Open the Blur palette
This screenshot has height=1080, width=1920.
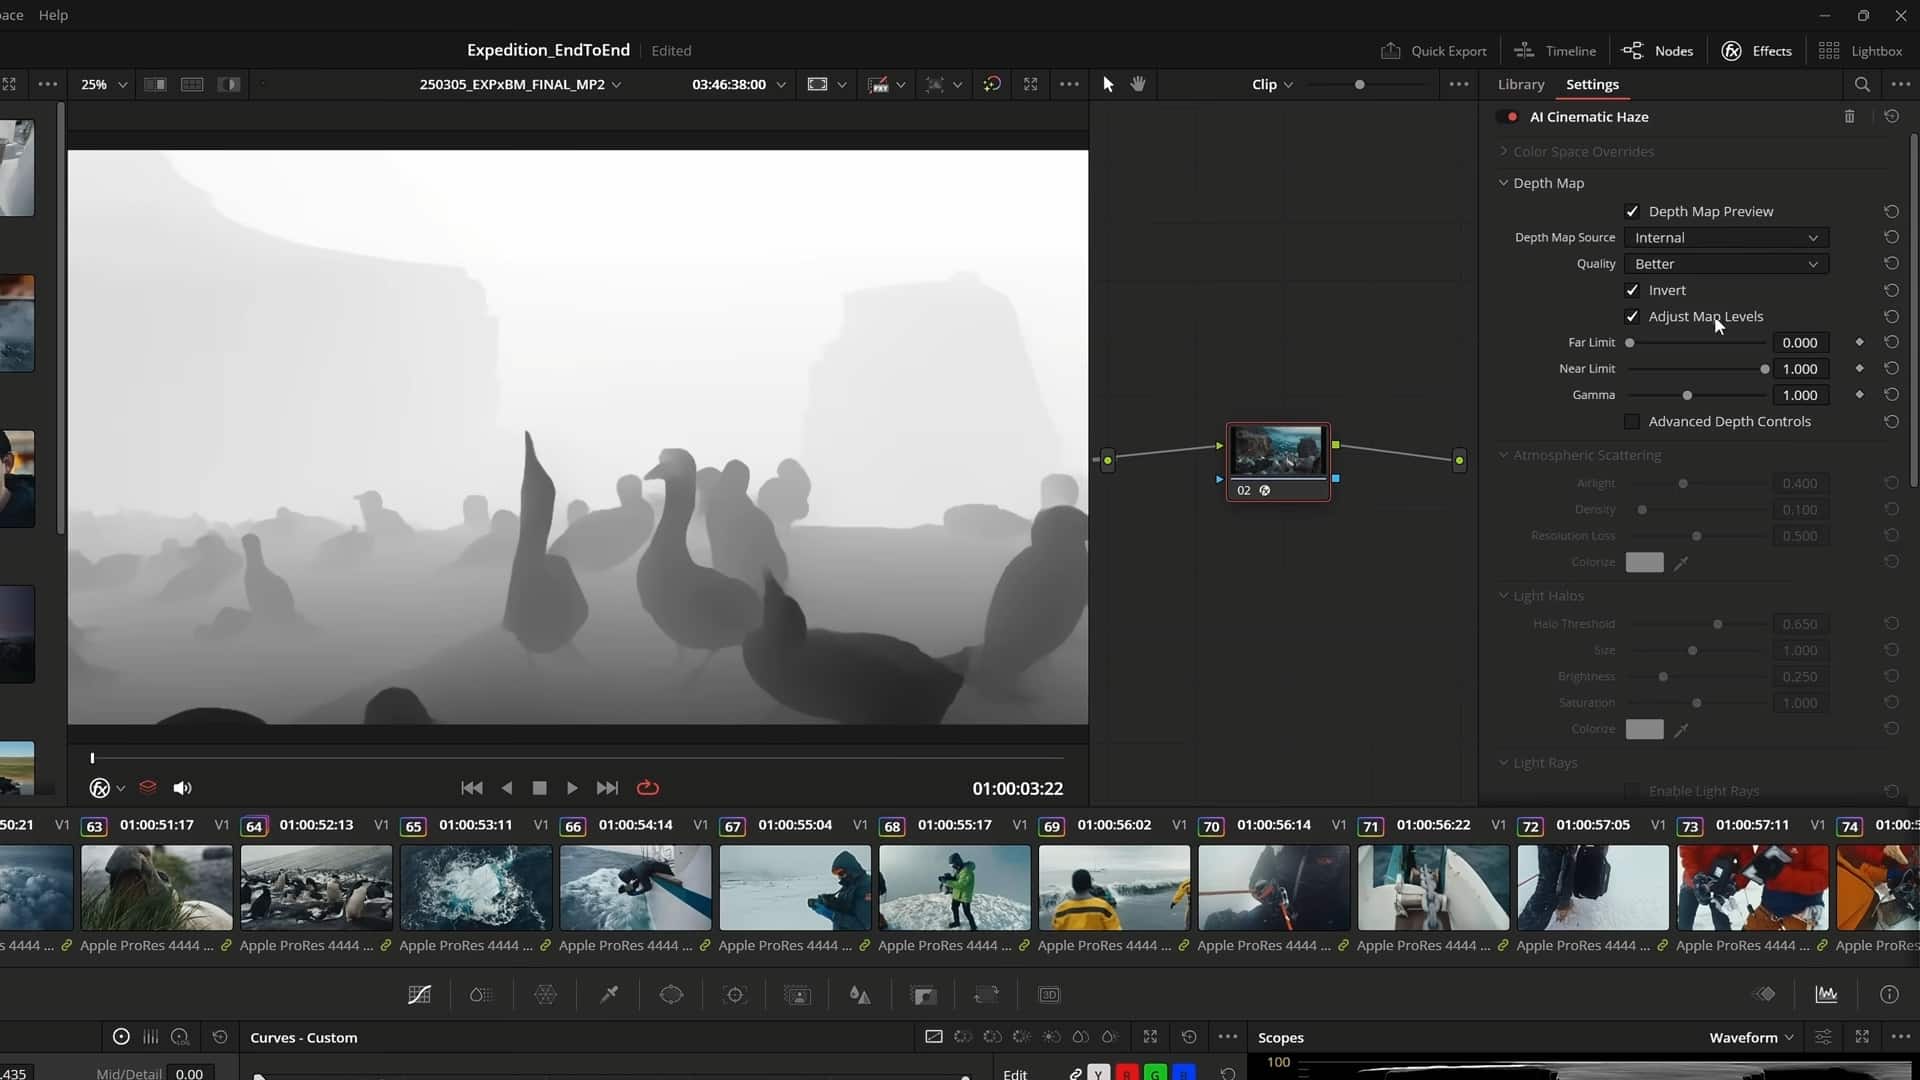859,994
